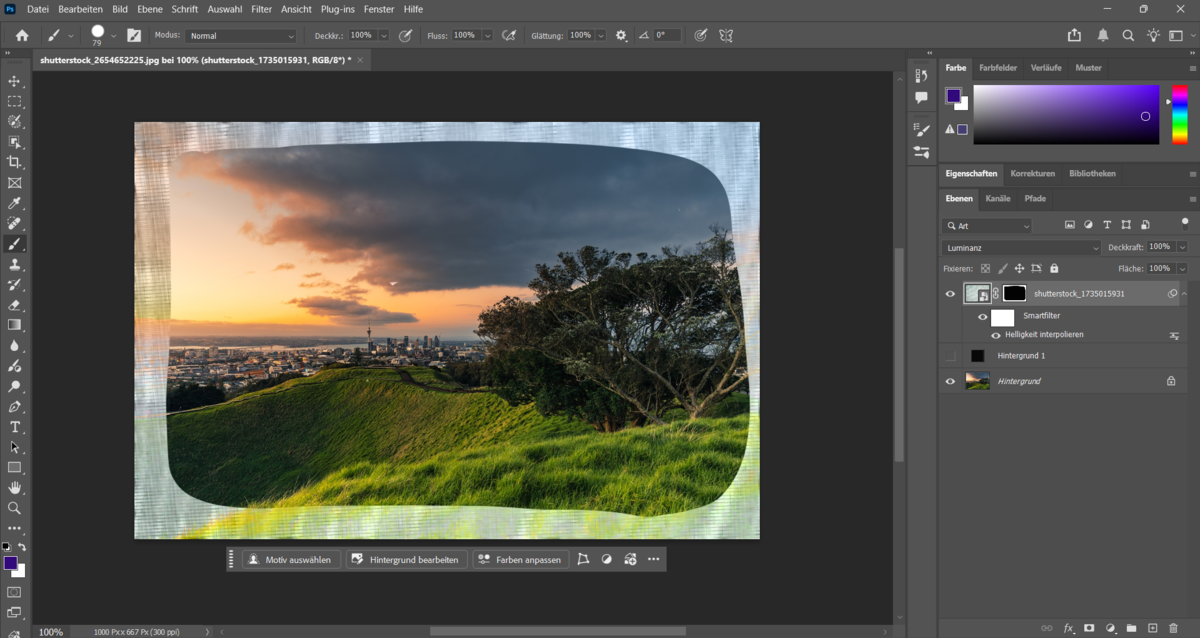Activate the Rectangular Marquee tool
The width and height of the screenshot is (1200, 638).
point(15,101)
